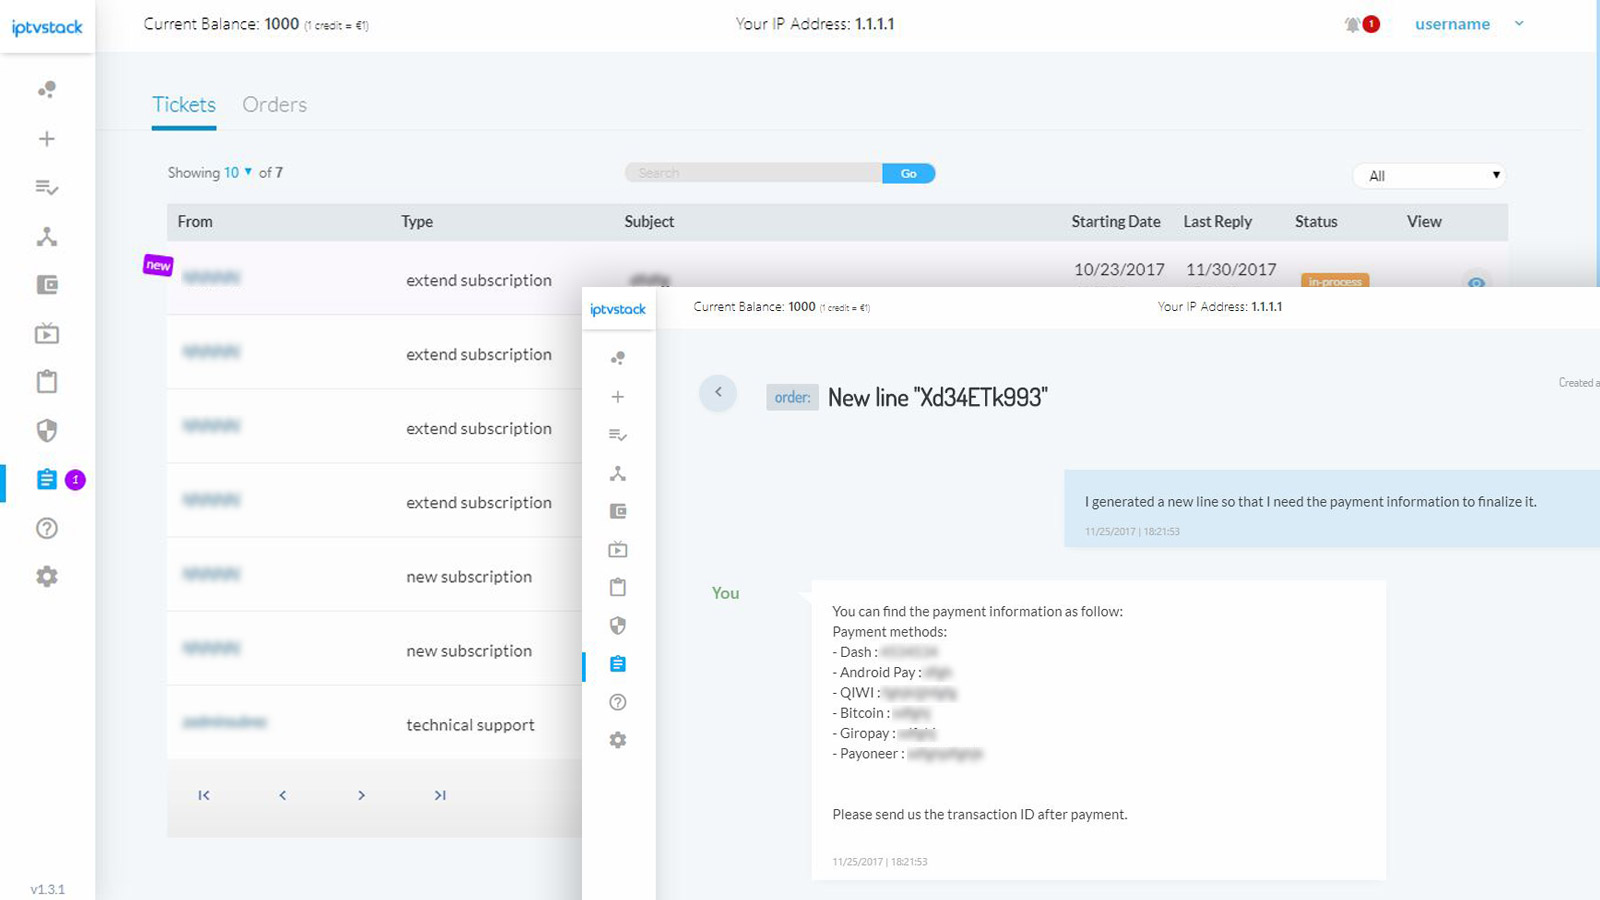1600x900 pixels.
Task: Click Starting Date column header
Action: tap(1116, 222)
